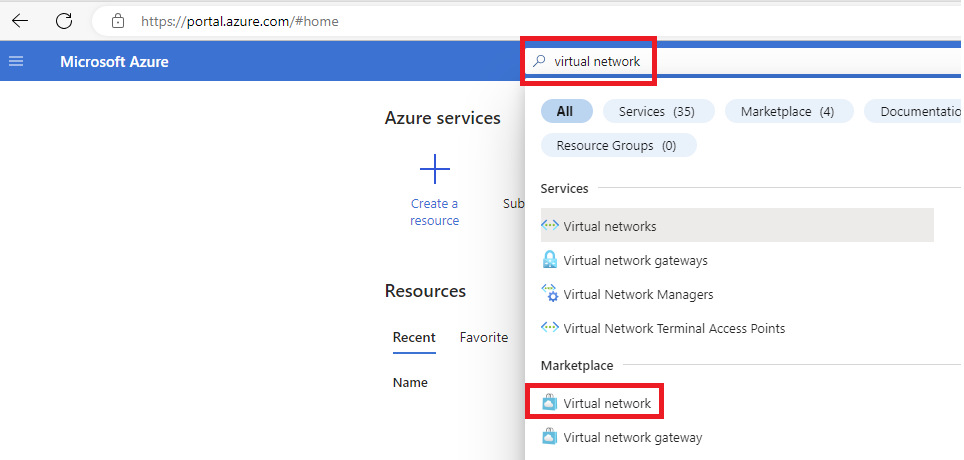Click the search magnifier icon
964x460 pixels.
[x=539, y=61]
